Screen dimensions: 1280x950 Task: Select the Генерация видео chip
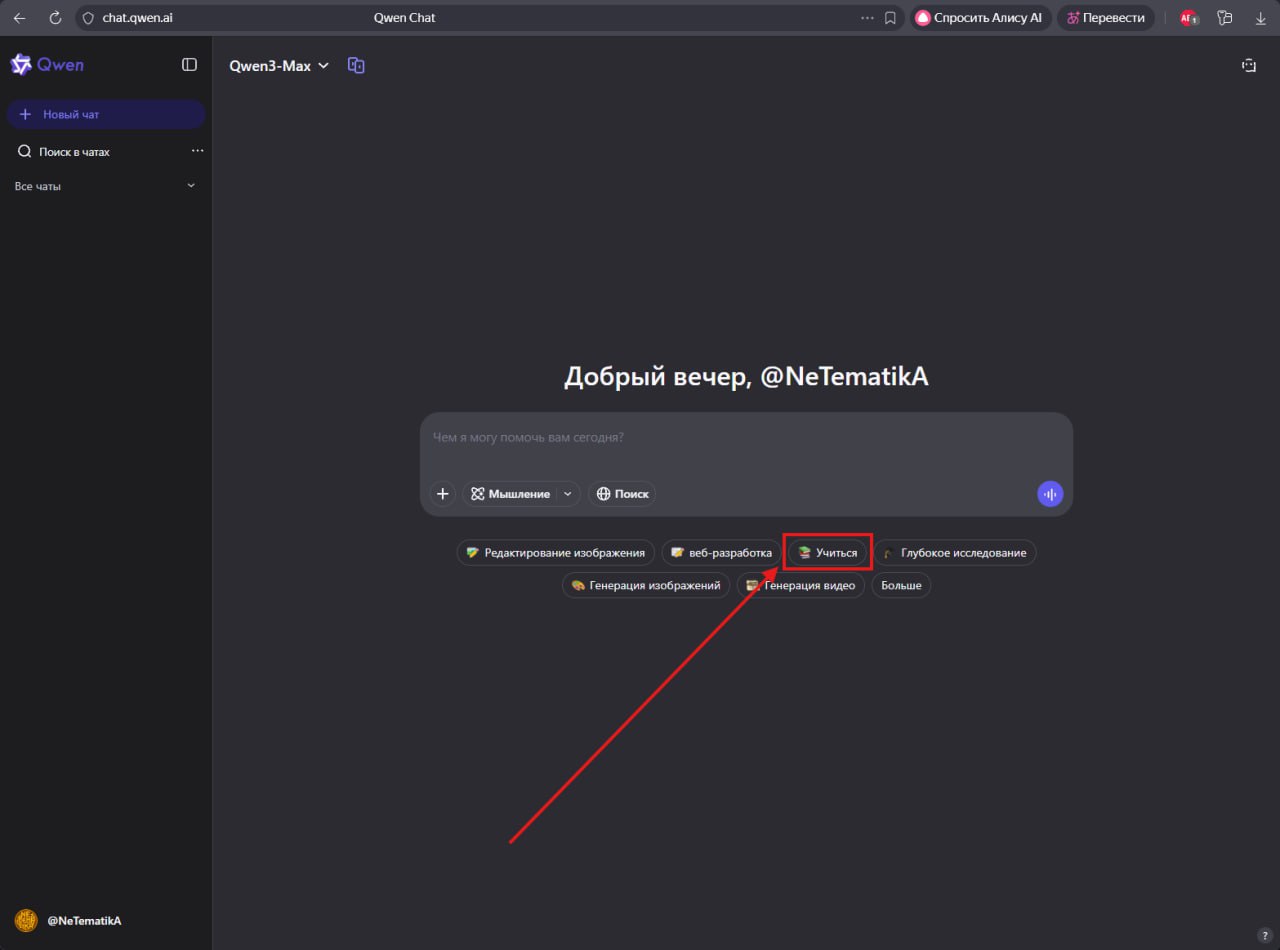801,585
